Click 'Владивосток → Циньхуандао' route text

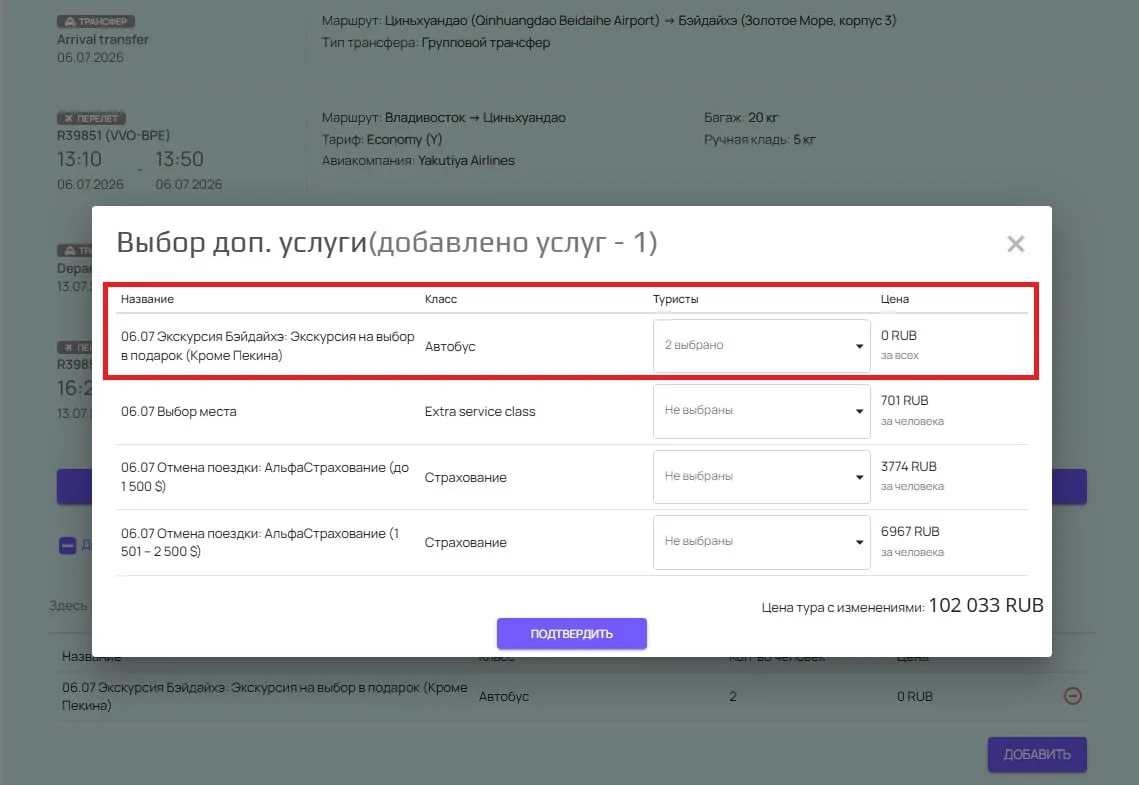[475, 118]
